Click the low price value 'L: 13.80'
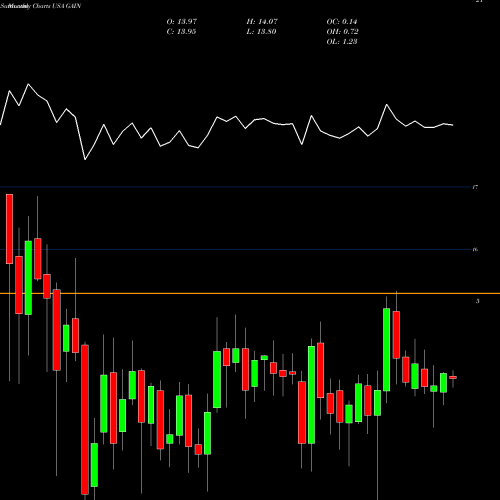 (261, 32)
